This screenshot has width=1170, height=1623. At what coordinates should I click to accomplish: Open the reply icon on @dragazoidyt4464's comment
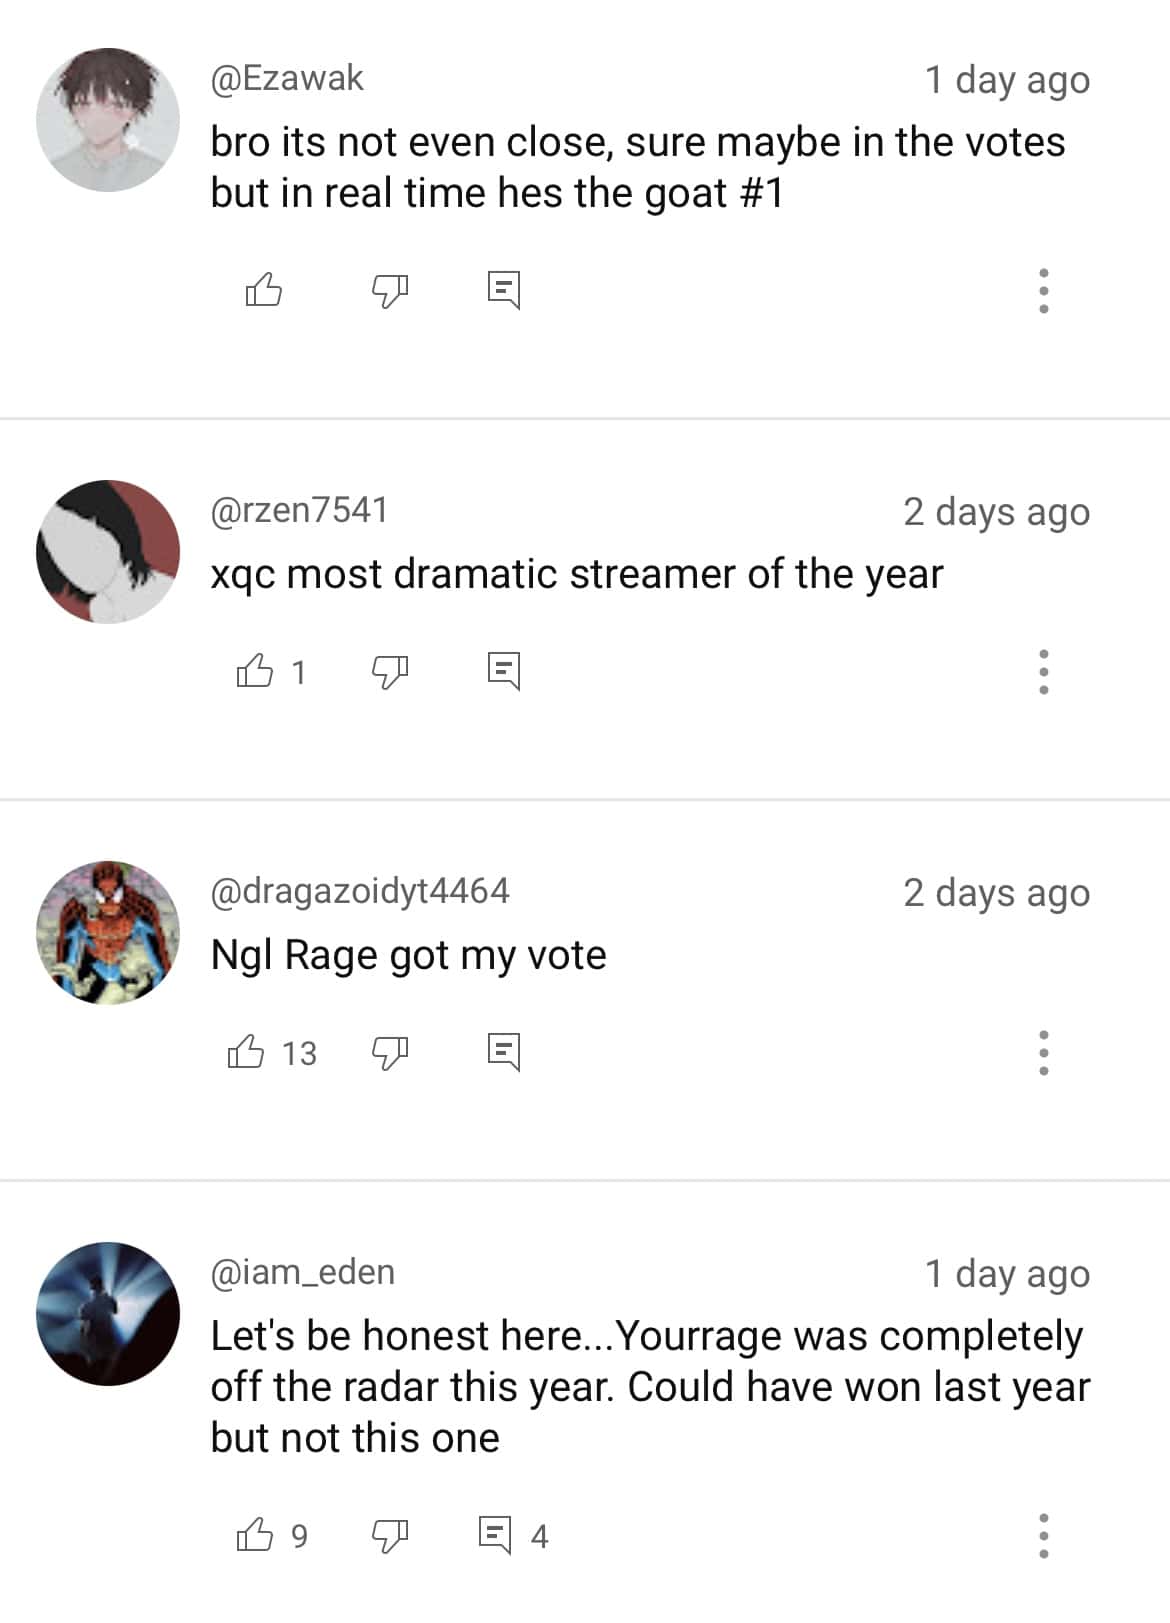tap(506, 1053)
